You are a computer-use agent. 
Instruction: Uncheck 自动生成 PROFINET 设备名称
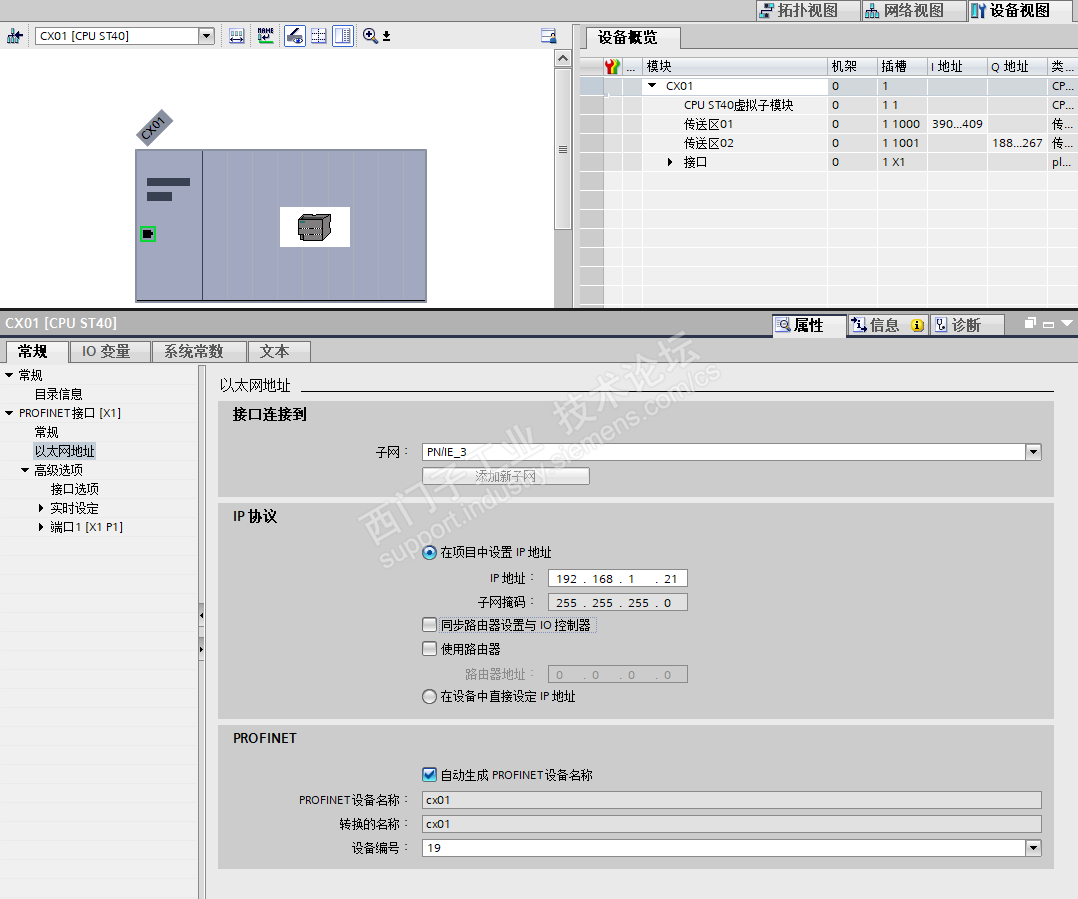429,775
